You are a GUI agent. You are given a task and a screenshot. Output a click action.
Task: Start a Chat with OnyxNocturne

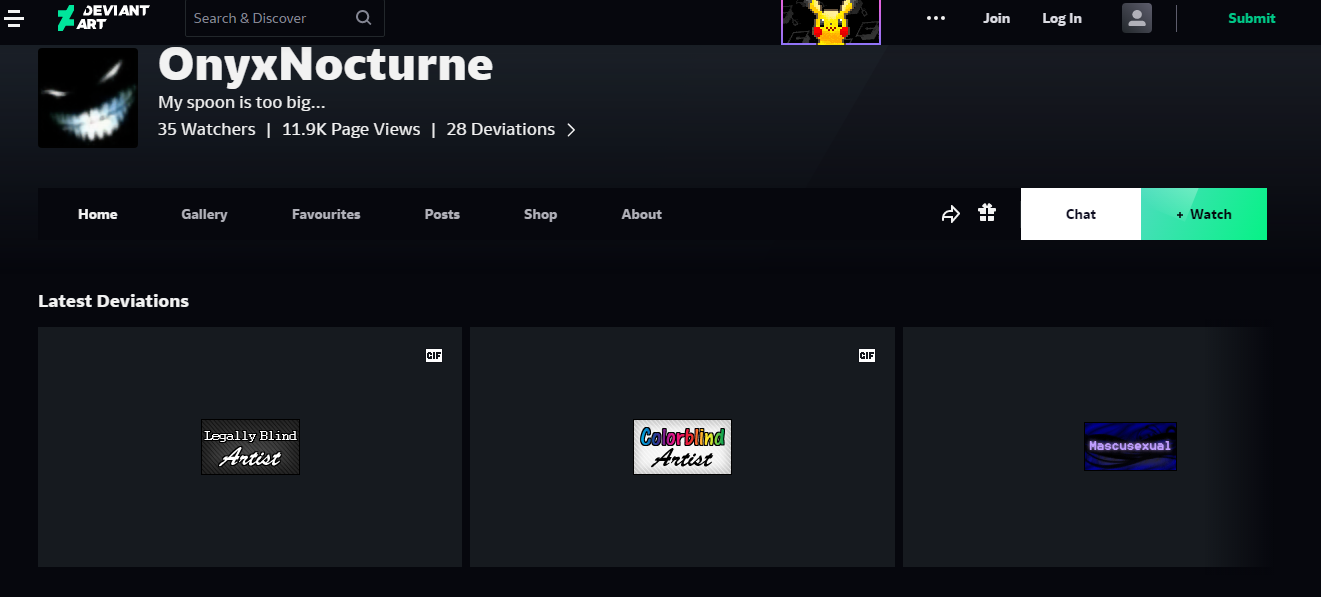coord(1081,214)
